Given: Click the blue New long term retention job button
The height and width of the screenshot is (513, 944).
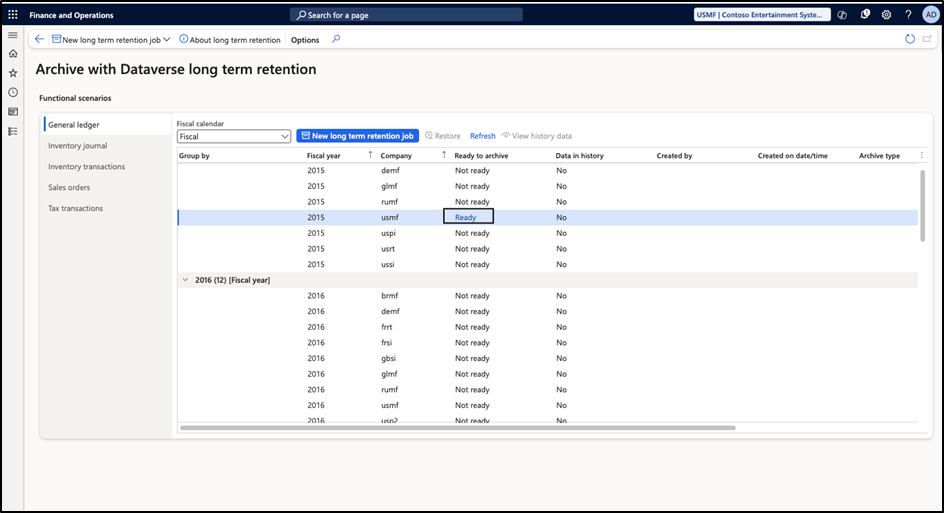Looking at the screenshot, I should (357, 136).
